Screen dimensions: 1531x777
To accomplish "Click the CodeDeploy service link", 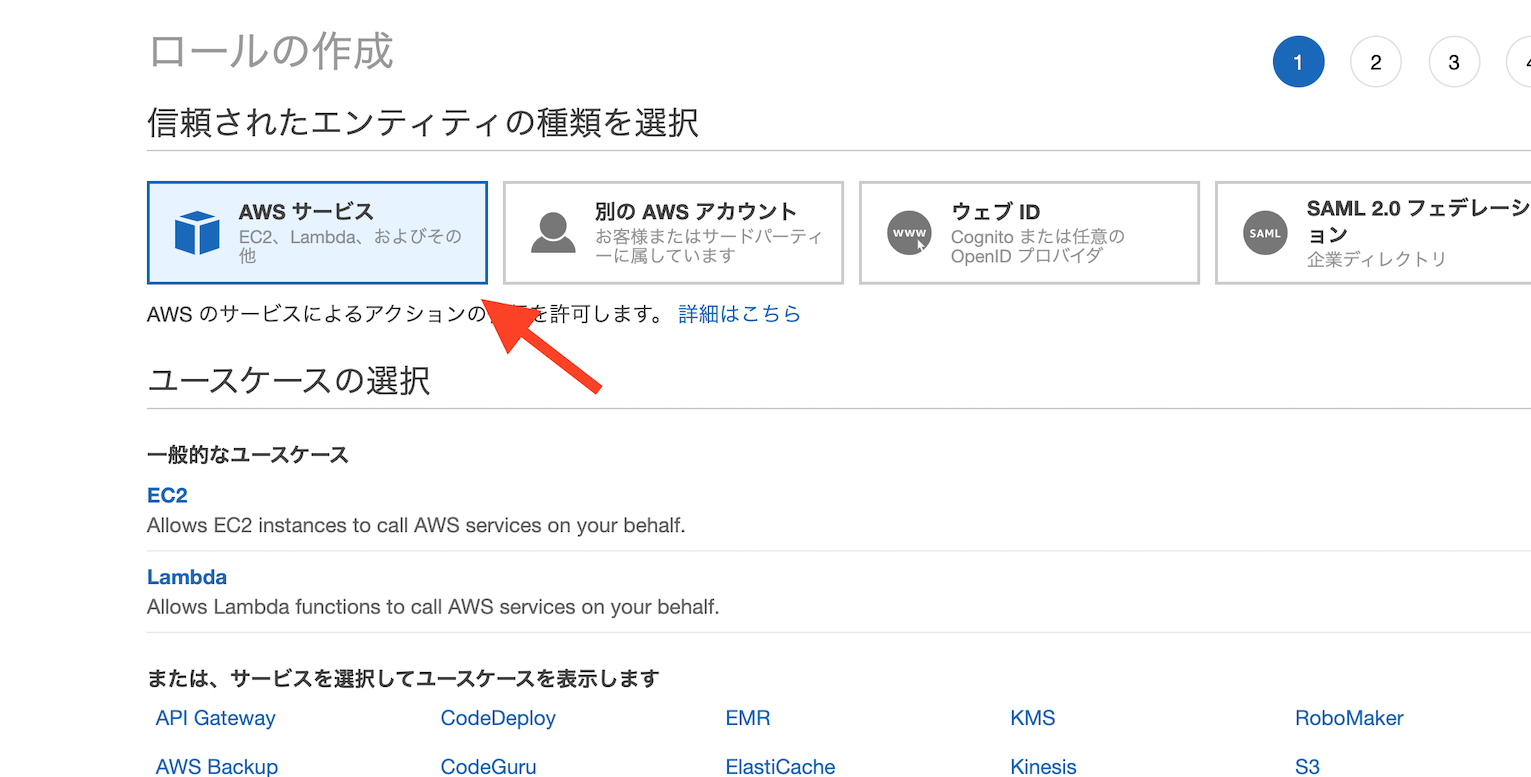I will [498, 718].
